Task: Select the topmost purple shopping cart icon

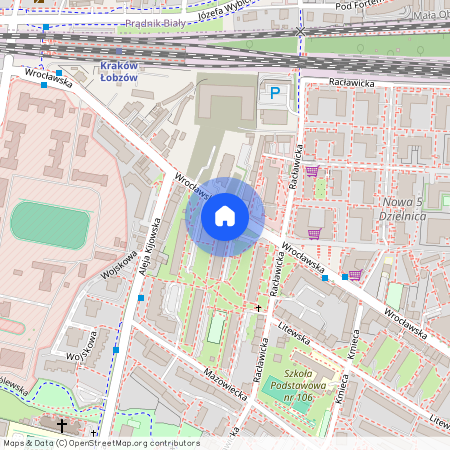Action: click(313, 171)
